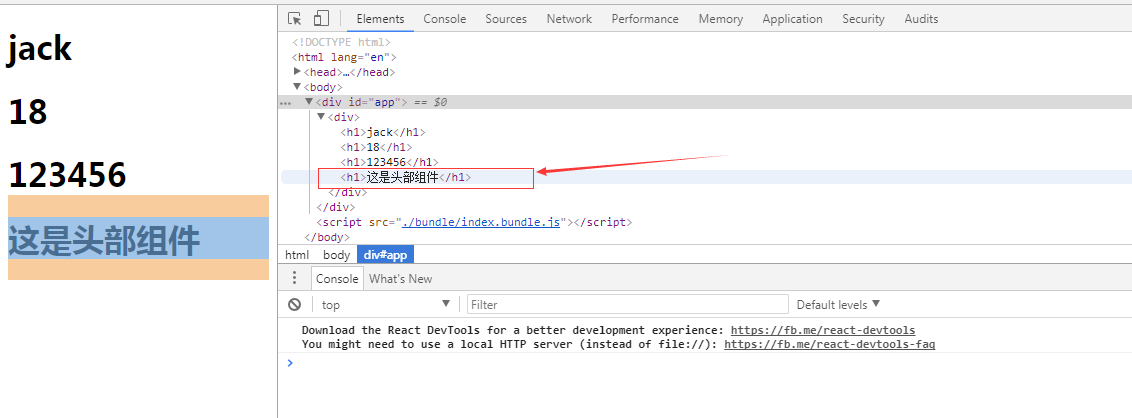Image resolution: width=1132 pixels, height=418 pixels.
Task: Collapse the div#app tree node
Action: tap(310, 102)
